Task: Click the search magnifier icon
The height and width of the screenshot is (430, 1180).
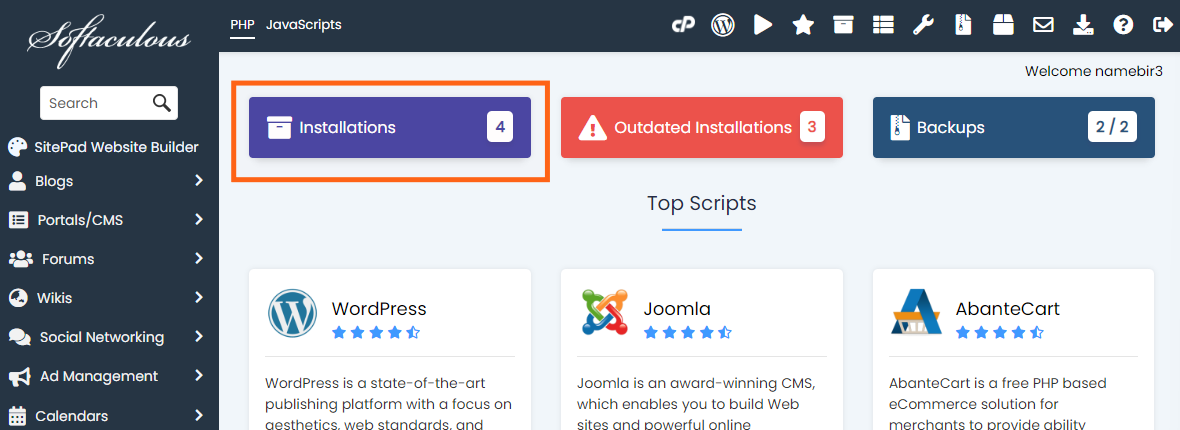Action: pyautogui.click(x=162, y=103)
